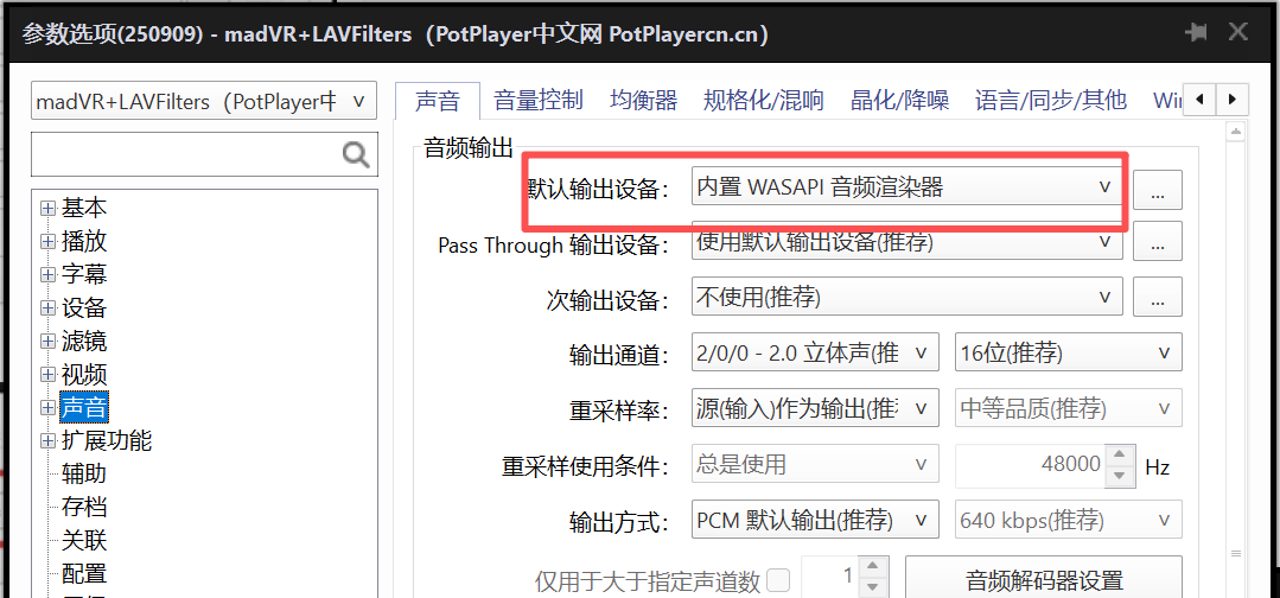Select 播放 in the settings tree
This screenshot has width=1280, height=598.
[x=84, y=241]
